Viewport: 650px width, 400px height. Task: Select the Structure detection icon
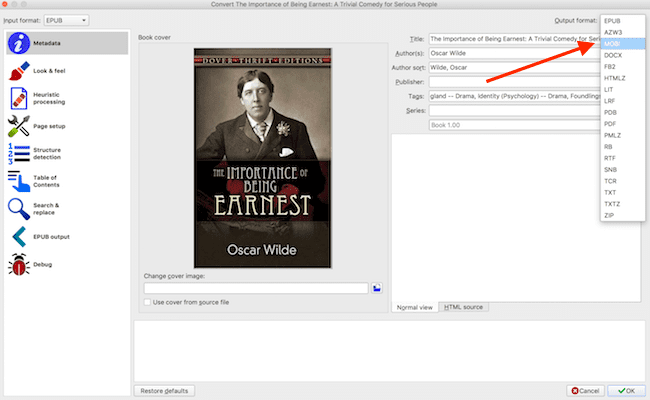19,154
